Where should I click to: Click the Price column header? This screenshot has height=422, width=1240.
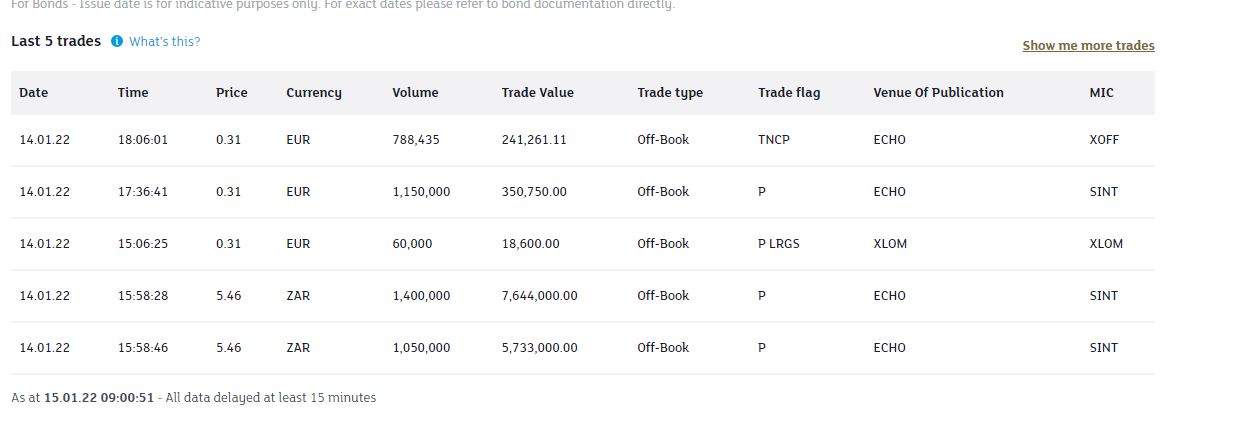[x=231, y=93]
